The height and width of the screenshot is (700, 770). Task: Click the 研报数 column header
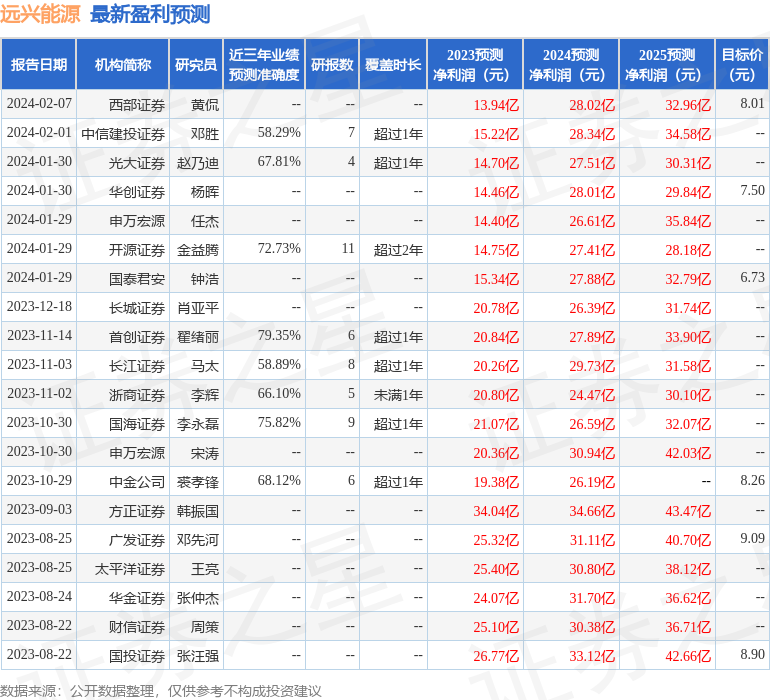point(332,64)
